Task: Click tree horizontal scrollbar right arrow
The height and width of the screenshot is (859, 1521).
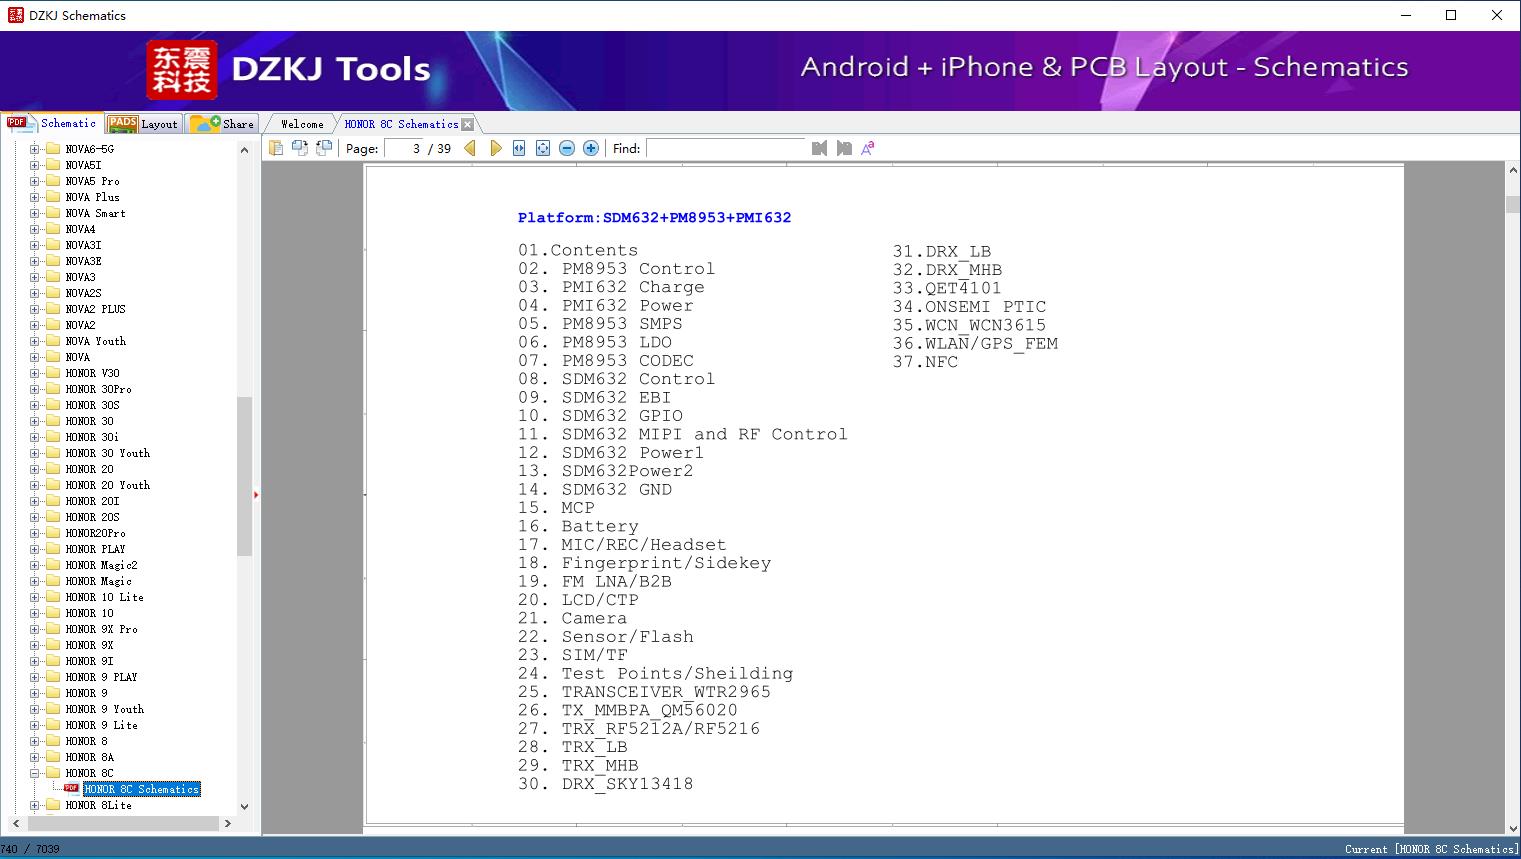Action: pos(228,823)
